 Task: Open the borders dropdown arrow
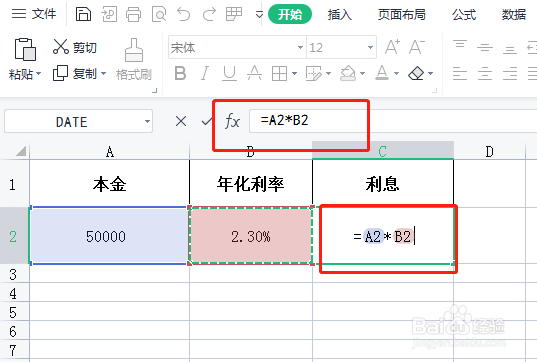294,73
